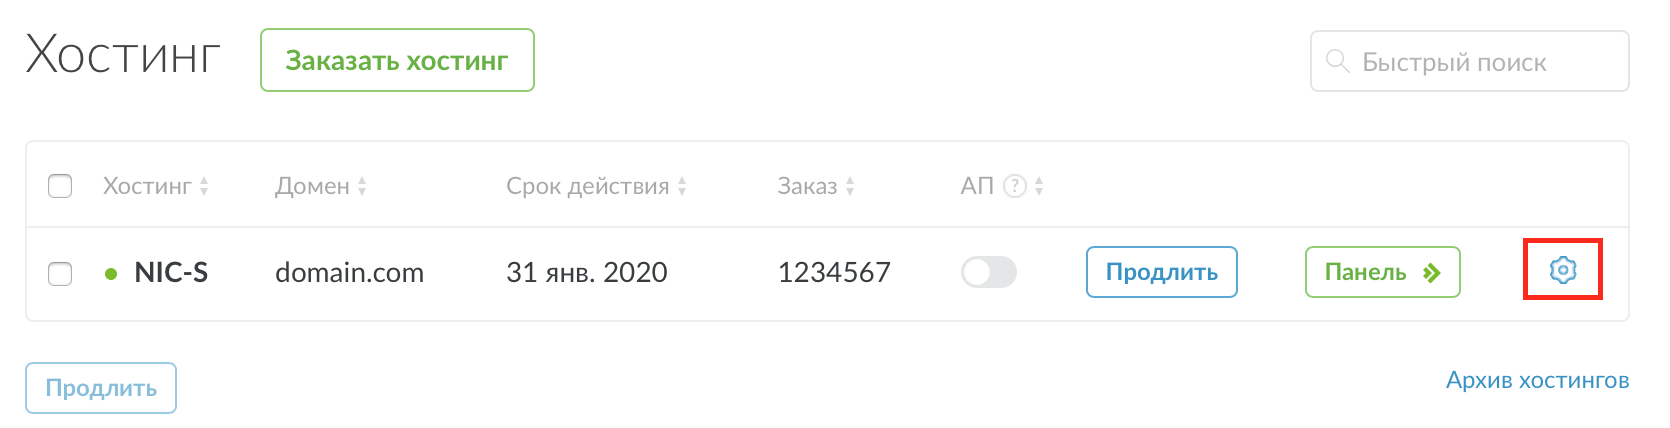The width and height of the screenshot is (1670, 428).
Task: Click the magnifier icon in quick search
Action: (1337, 61)
